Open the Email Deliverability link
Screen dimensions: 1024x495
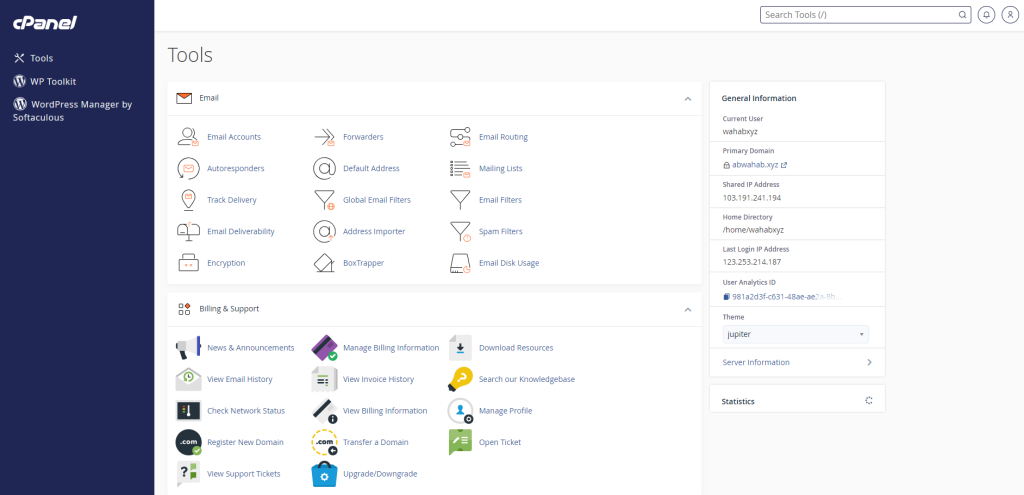(240, 231)
